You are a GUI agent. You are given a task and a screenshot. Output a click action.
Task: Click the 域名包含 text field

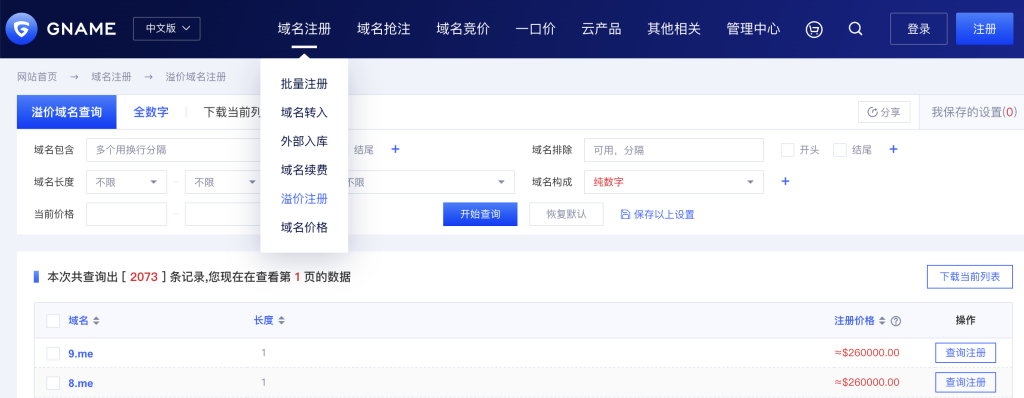pyautogui.click(x=173, y=150)
